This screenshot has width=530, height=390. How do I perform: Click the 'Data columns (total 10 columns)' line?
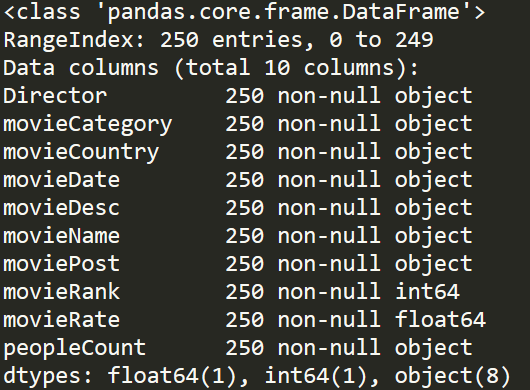211,68
